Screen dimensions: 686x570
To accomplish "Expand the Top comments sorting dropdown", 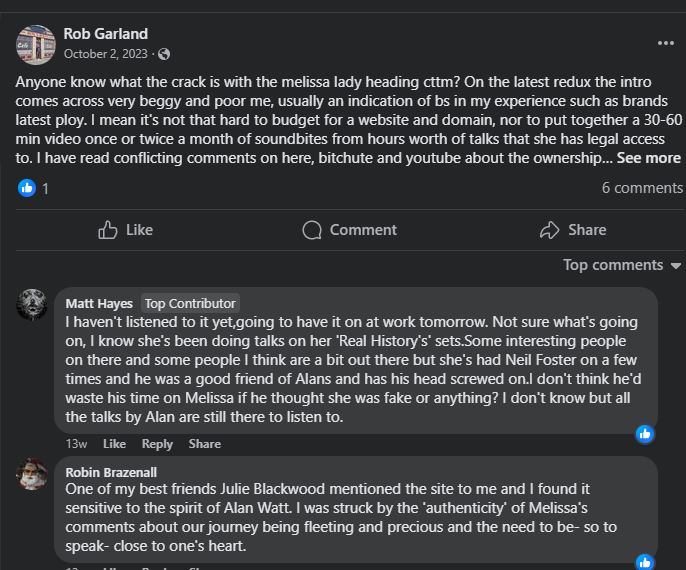I will click(x=622, y=265).
